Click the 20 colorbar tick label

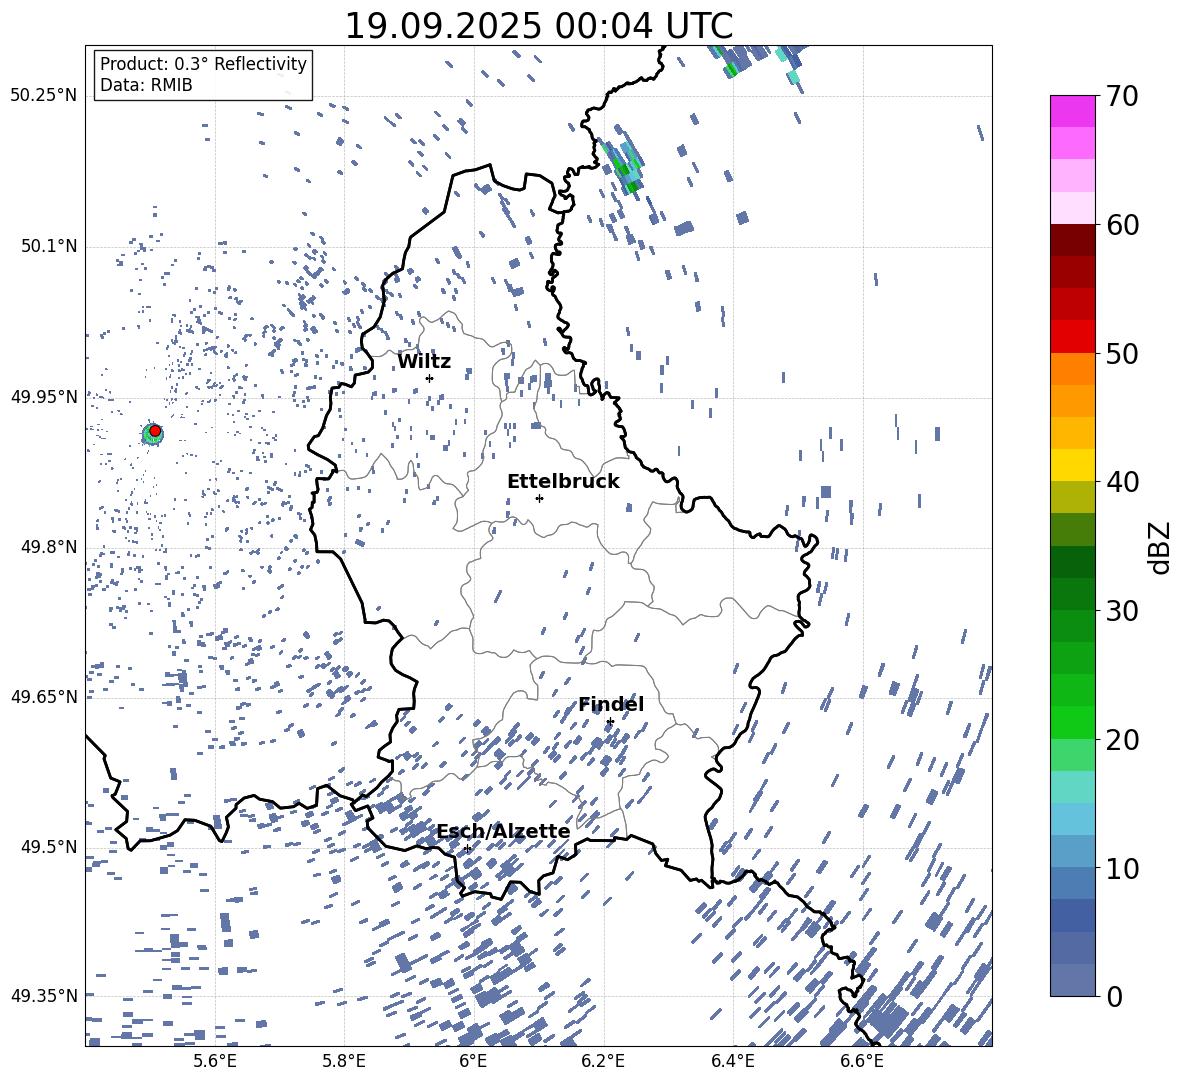click(1122, 740)
